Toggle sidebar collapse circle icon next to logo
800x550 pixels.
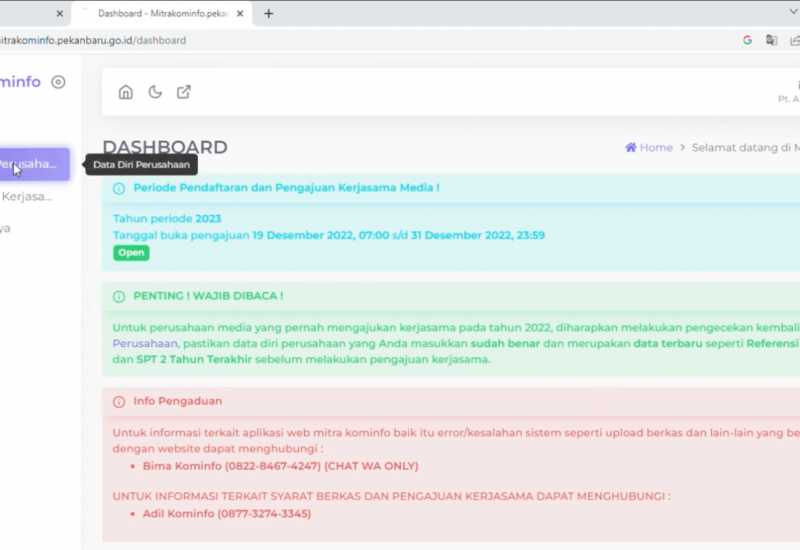pyautogui.click(x=58, y=82)
